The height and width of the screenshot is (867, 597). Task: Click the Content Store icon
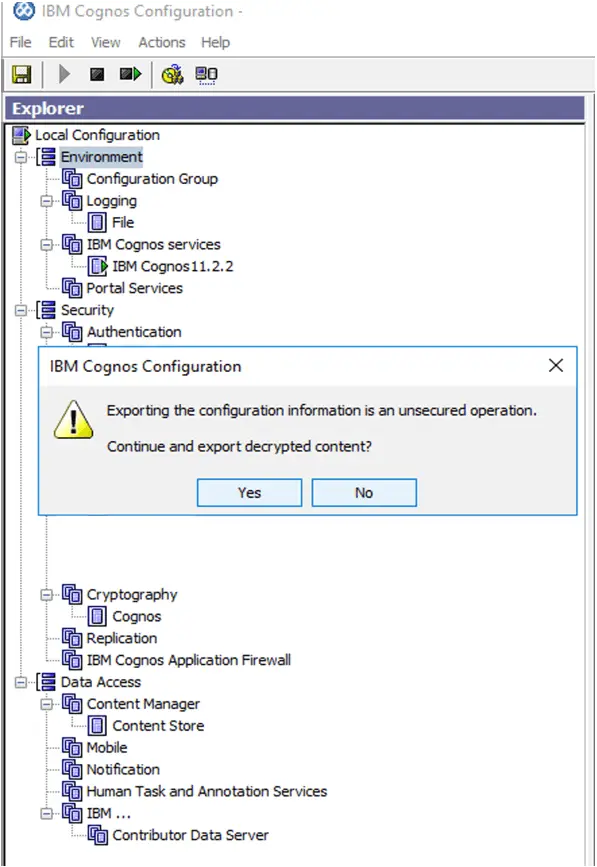[97, 726]
